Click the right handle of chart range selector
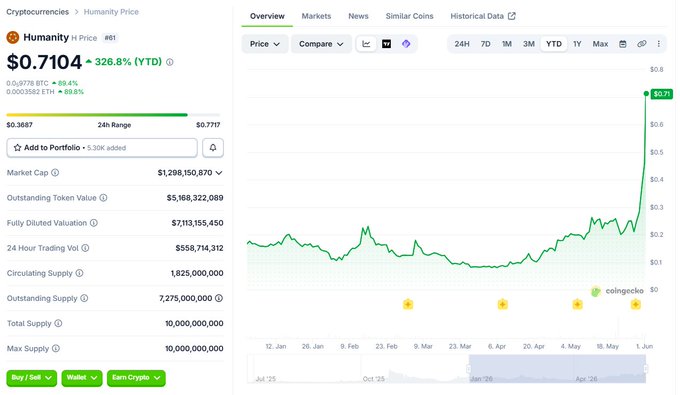Viewport: 680px width, 395px height. [646, 369]
